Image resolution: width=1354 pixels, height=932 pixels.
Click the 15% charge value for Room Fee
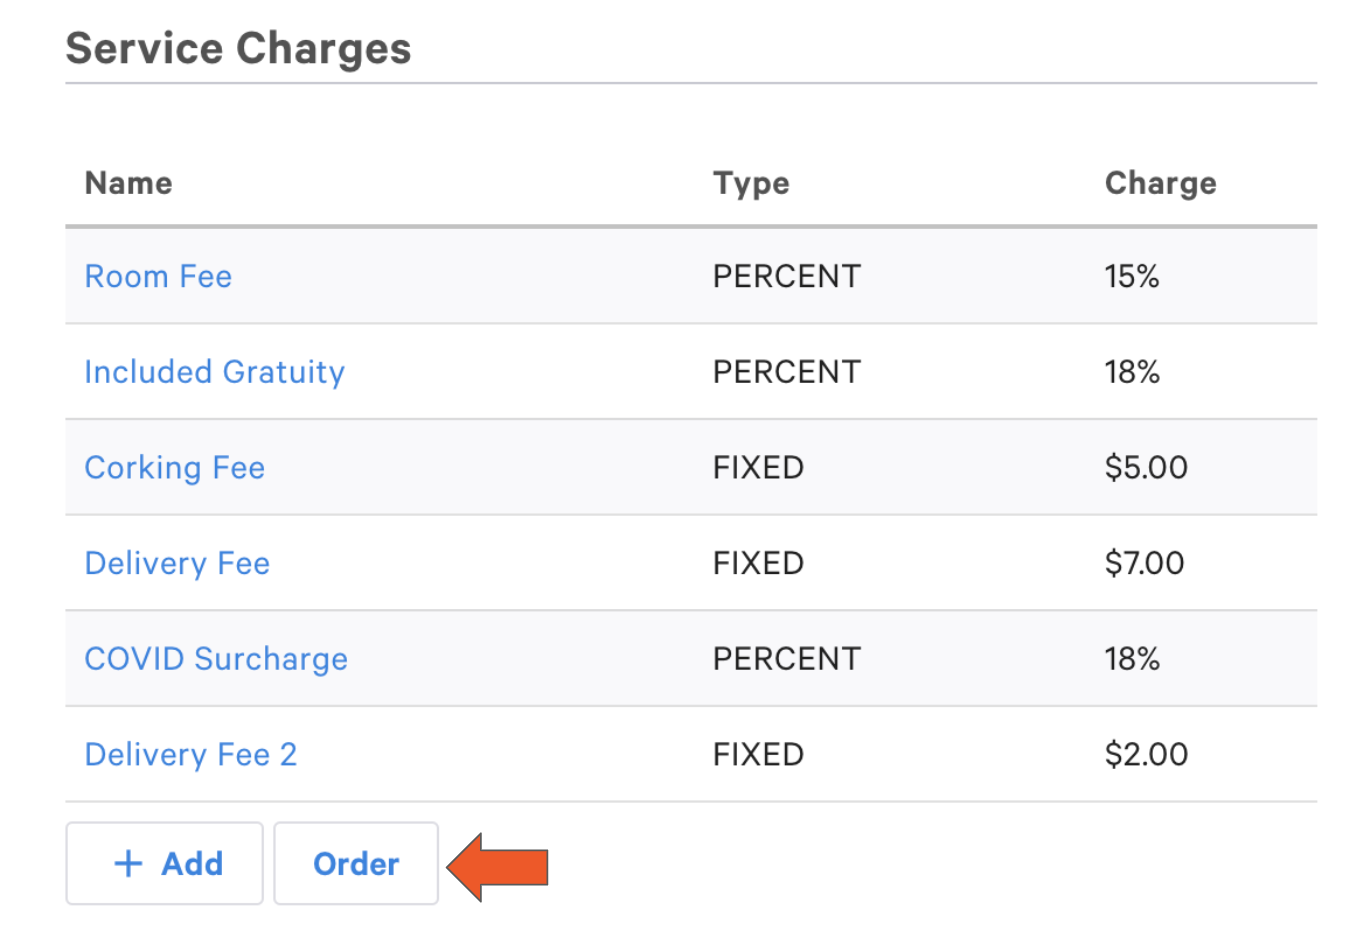1131,276
